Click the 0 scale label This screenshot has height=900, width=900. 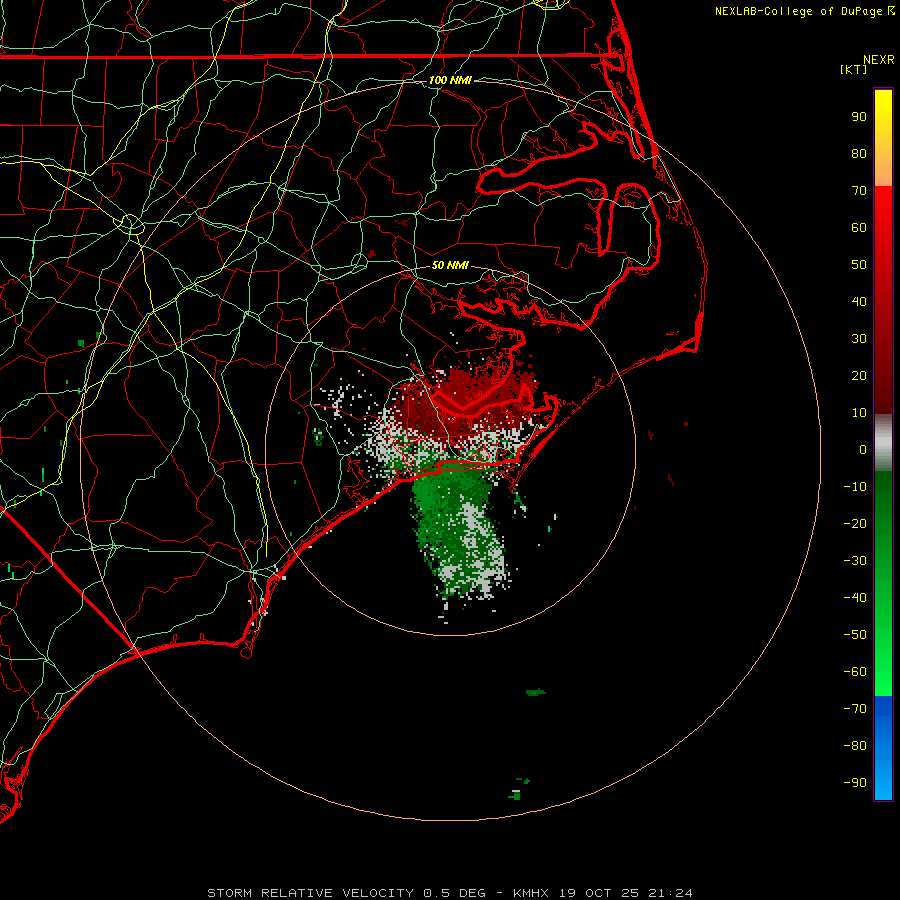[863, 450]
